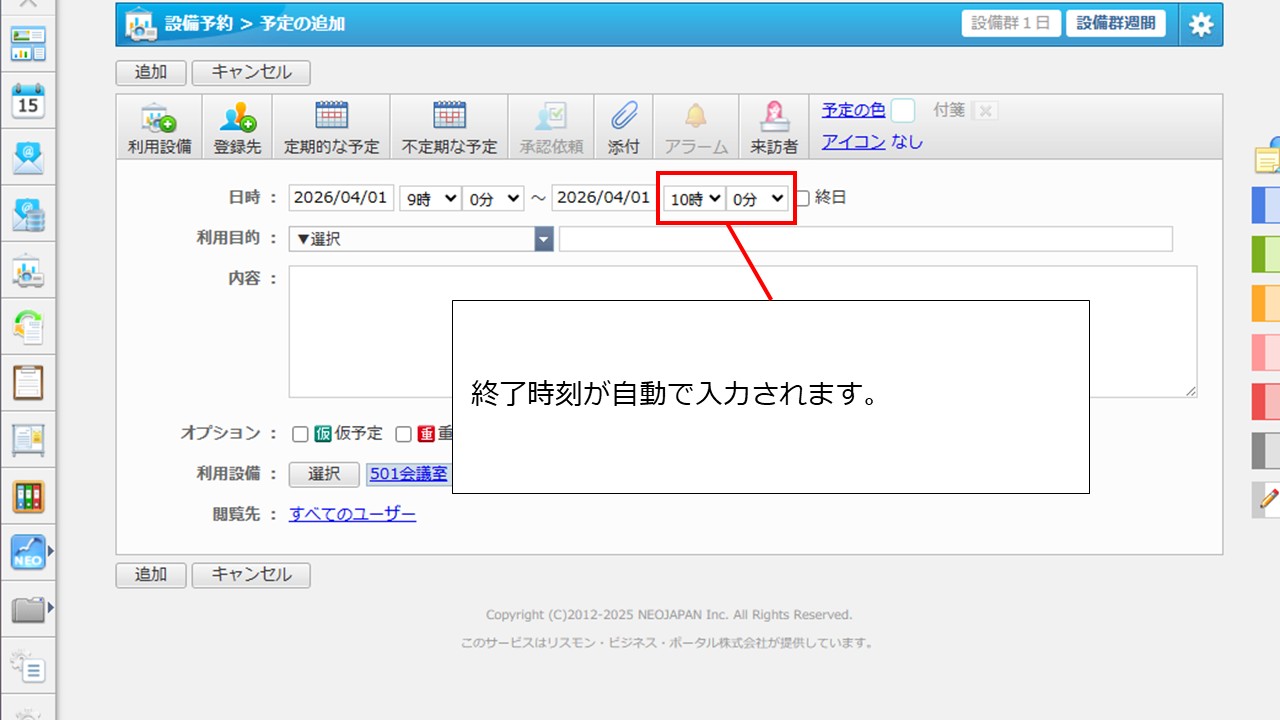This screenshot has height=720, width=1280.
Task: Expand the start hour 9時 dropdown
Action: tap(429, 198)
